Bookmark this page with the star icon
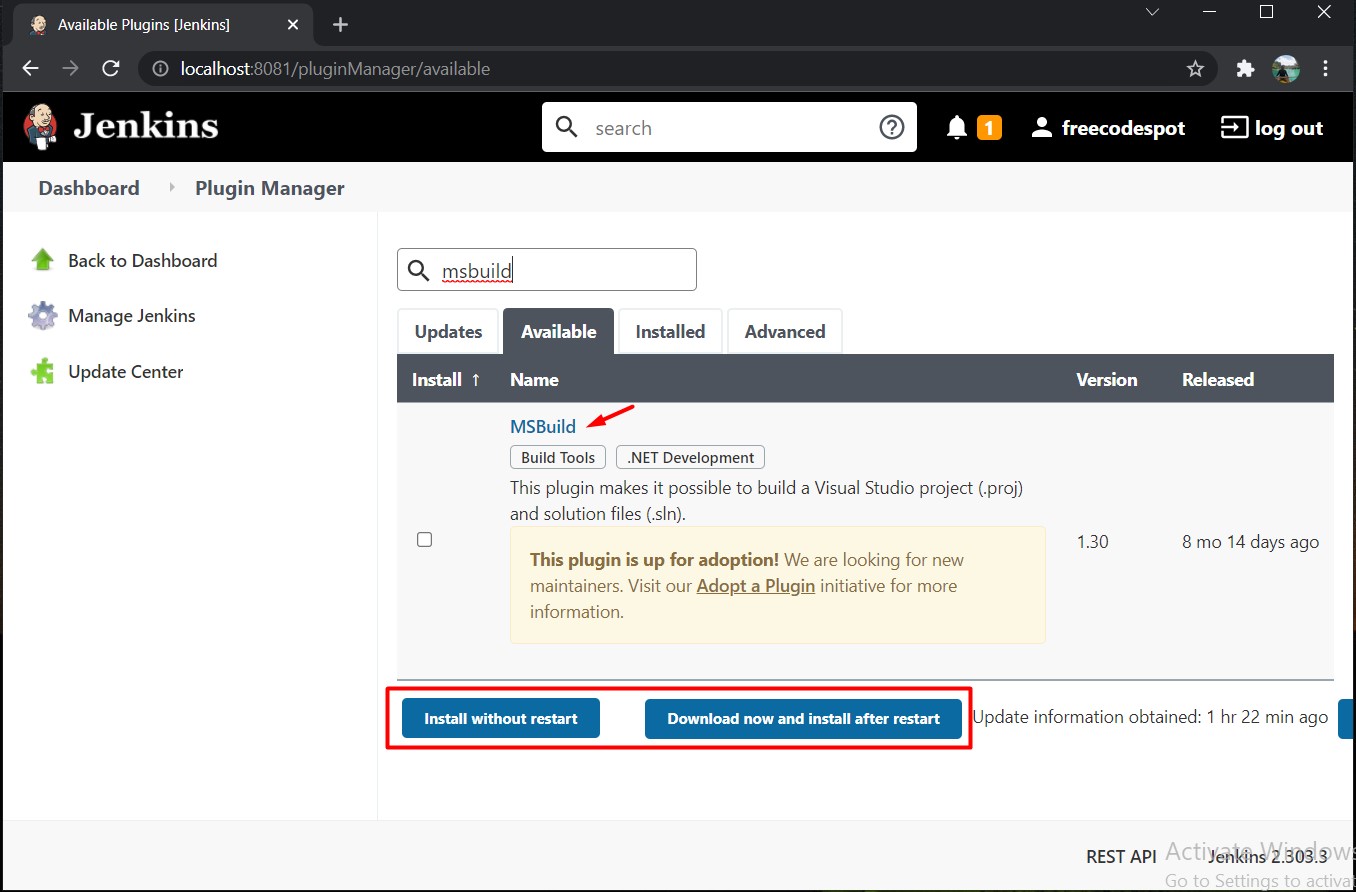 click(x=1195, y=69)
